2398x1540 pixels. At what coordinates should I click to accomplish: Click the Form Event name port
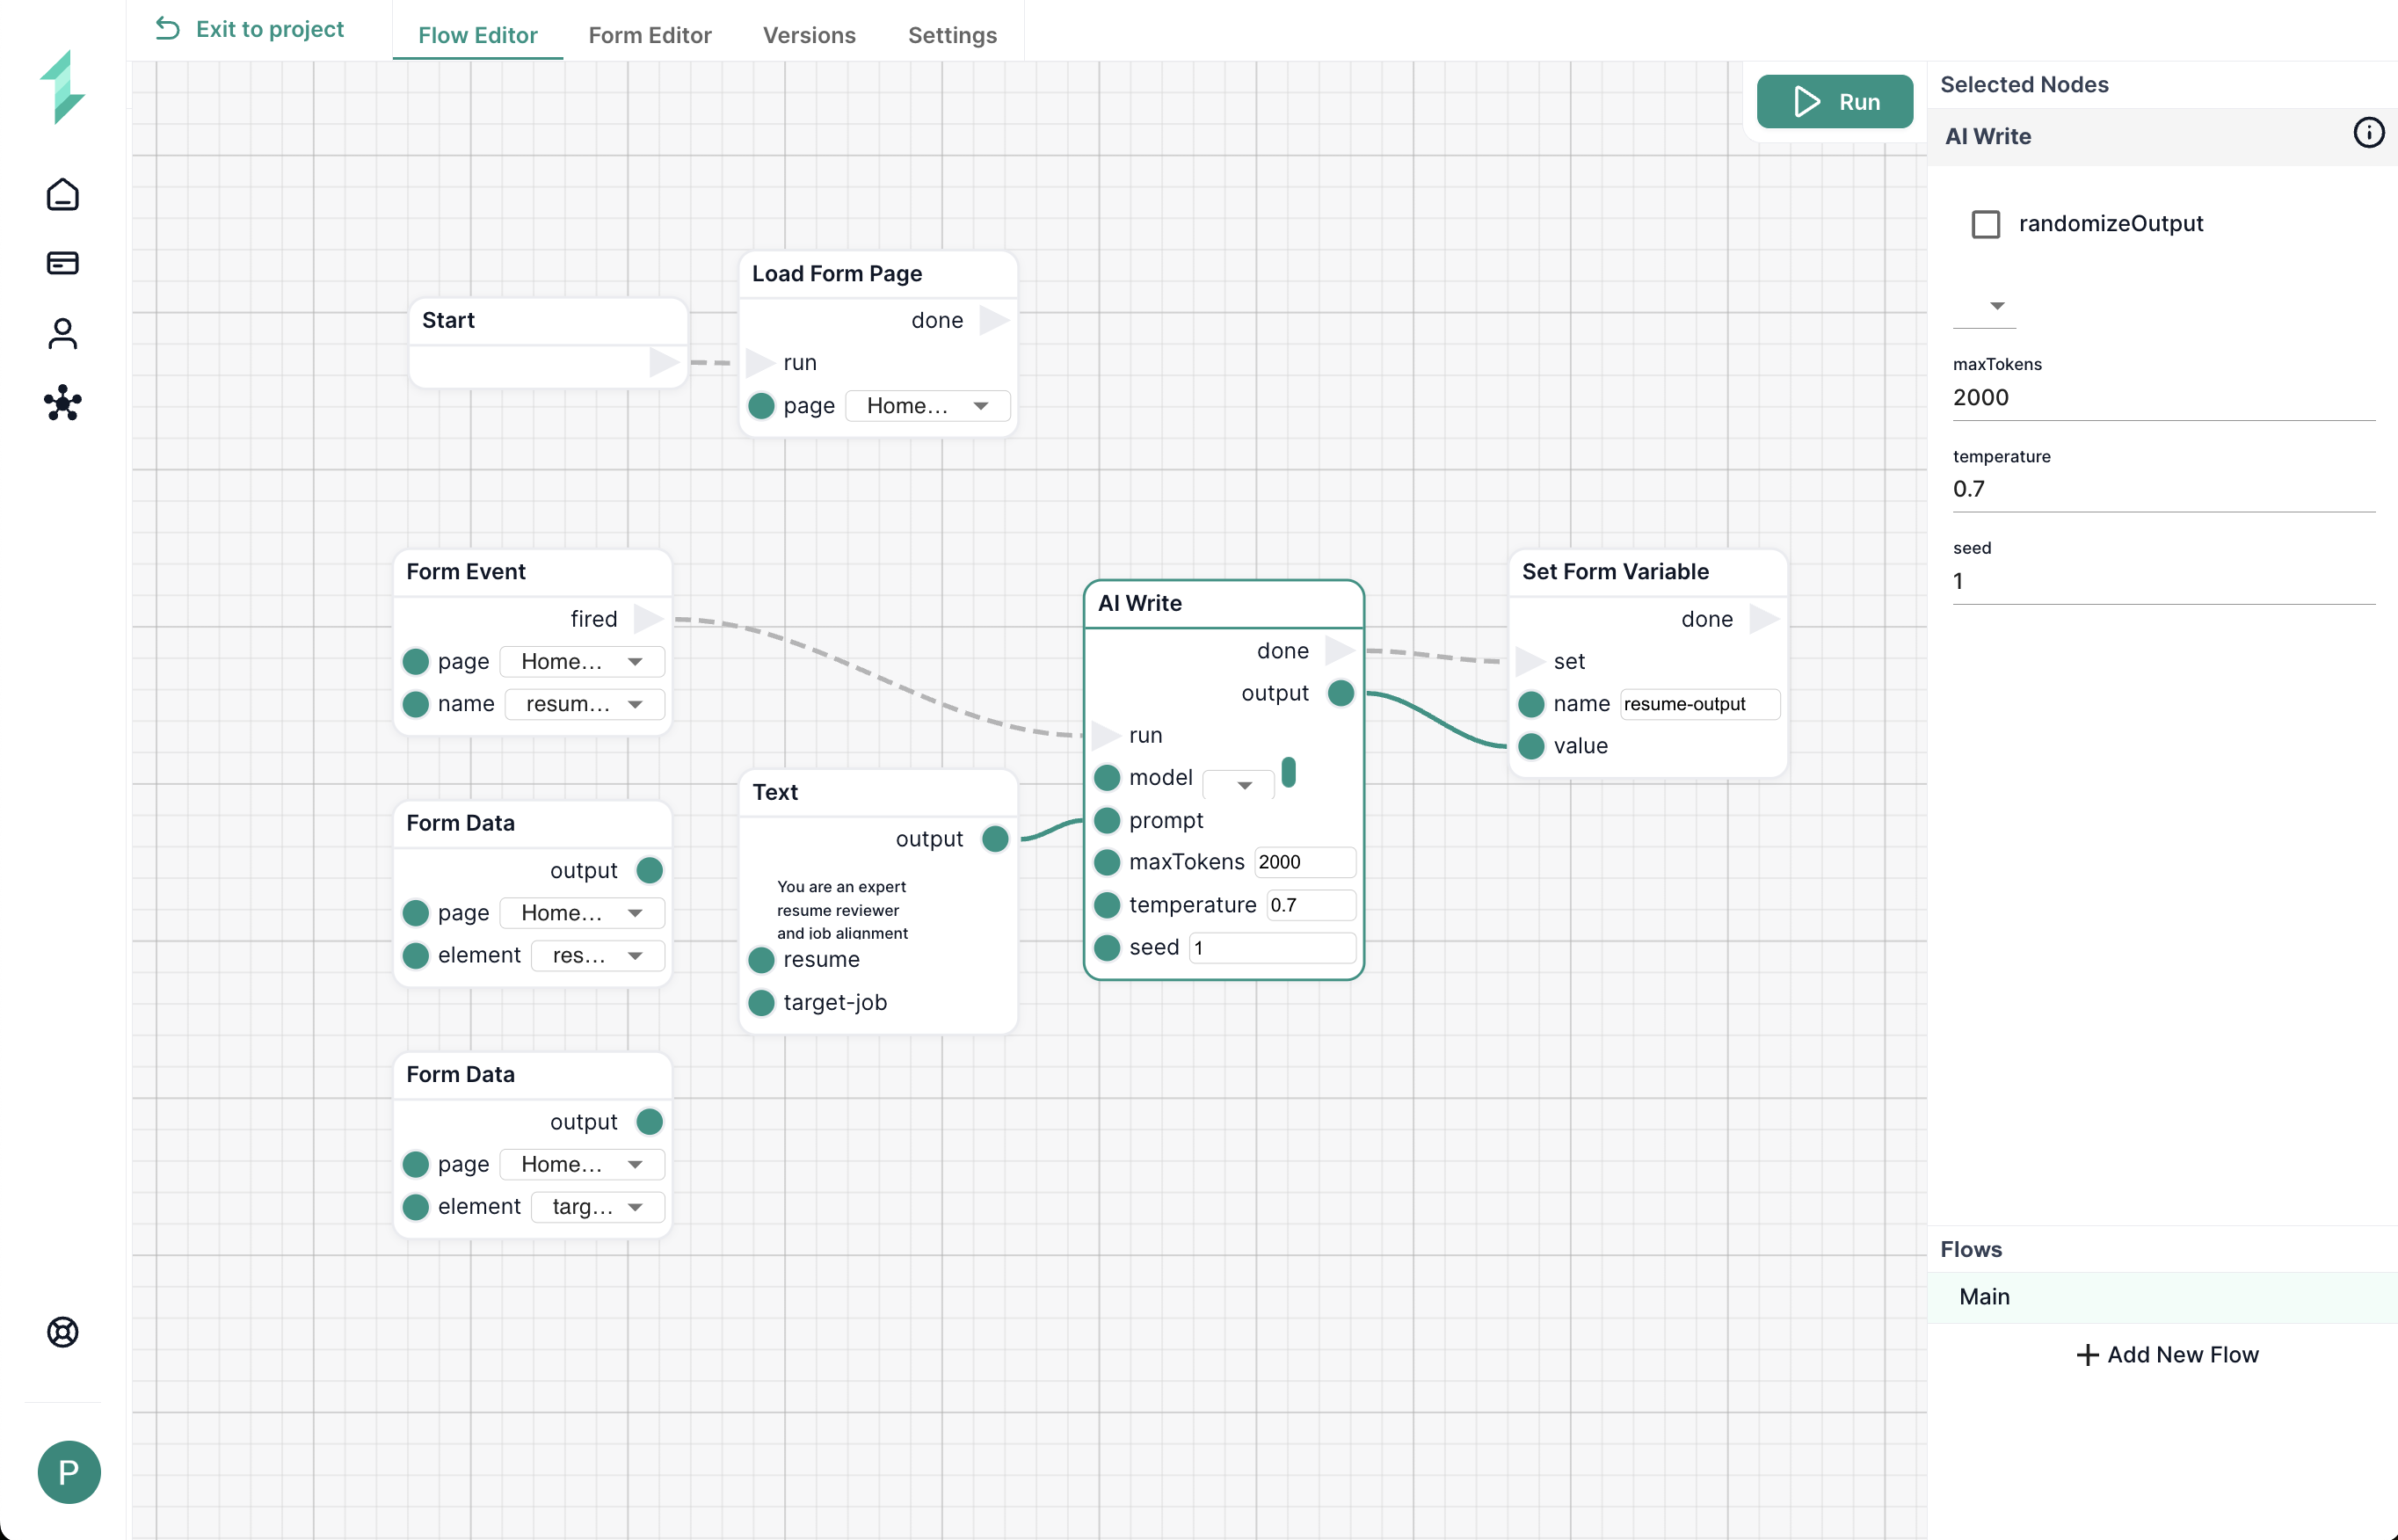(x=415, y=704)
